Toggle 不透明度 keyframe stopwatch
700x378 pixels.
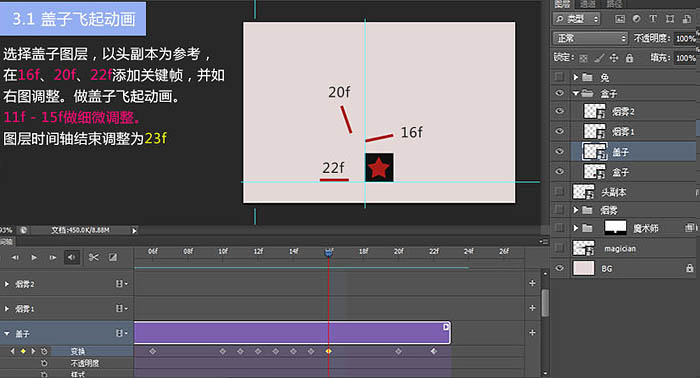pyautogui.click(x=44, y=363)
